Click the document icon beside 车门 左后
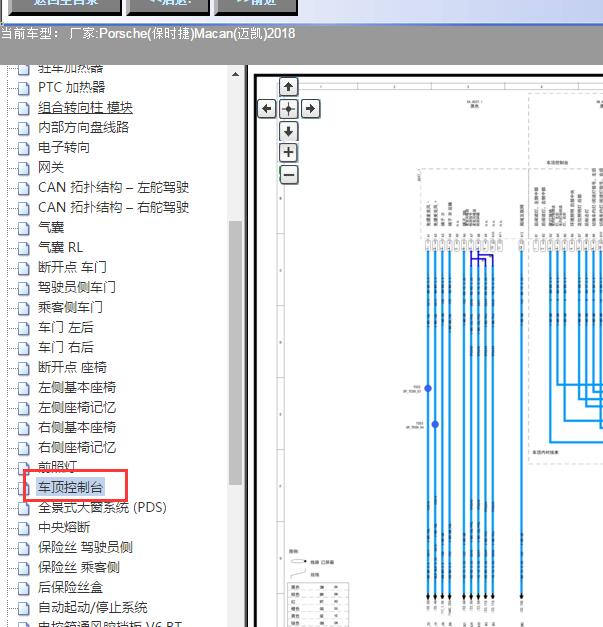This screenshot has width=603, height=627. (x=24, y=328)
